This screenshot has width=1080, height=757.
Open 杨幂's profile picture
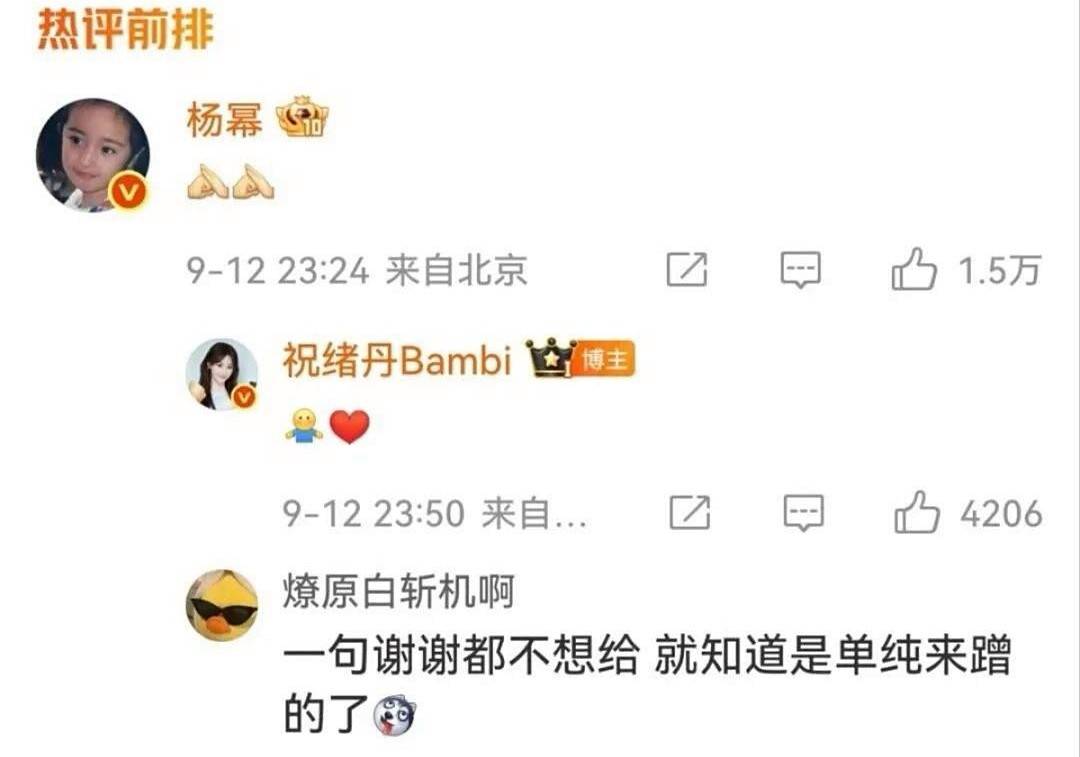[93, 154]
